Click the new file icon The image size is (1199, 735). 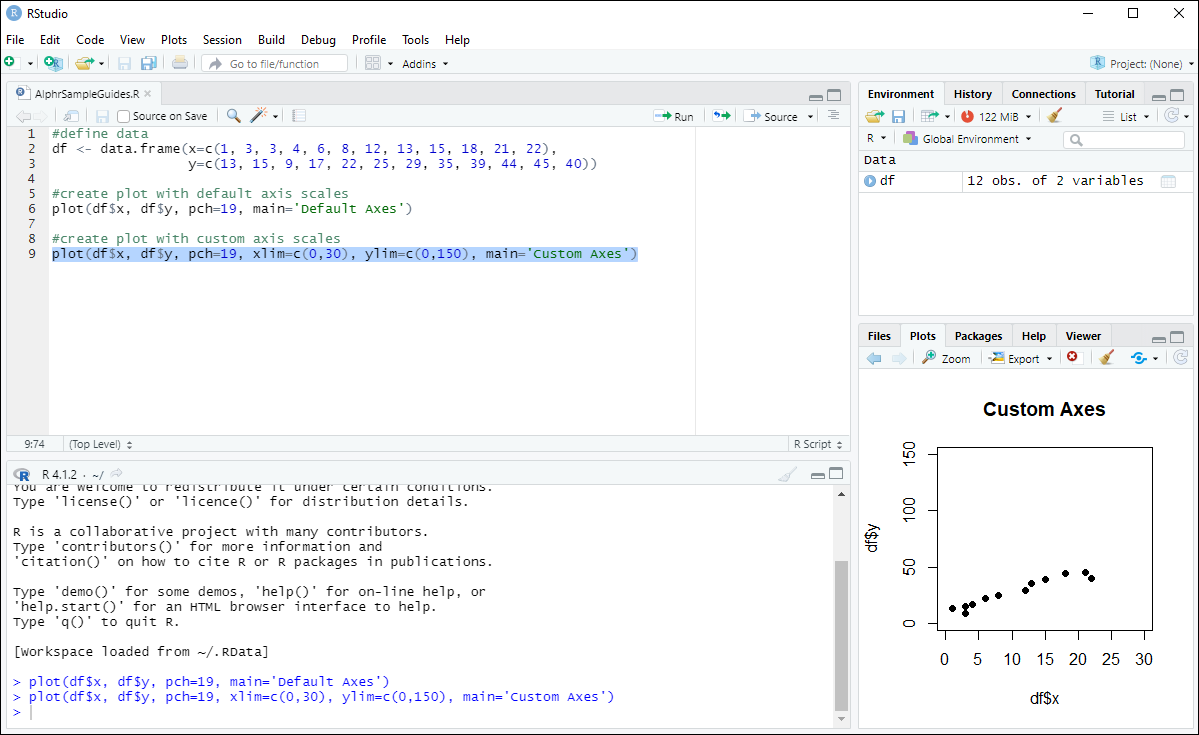click(15, 62)
